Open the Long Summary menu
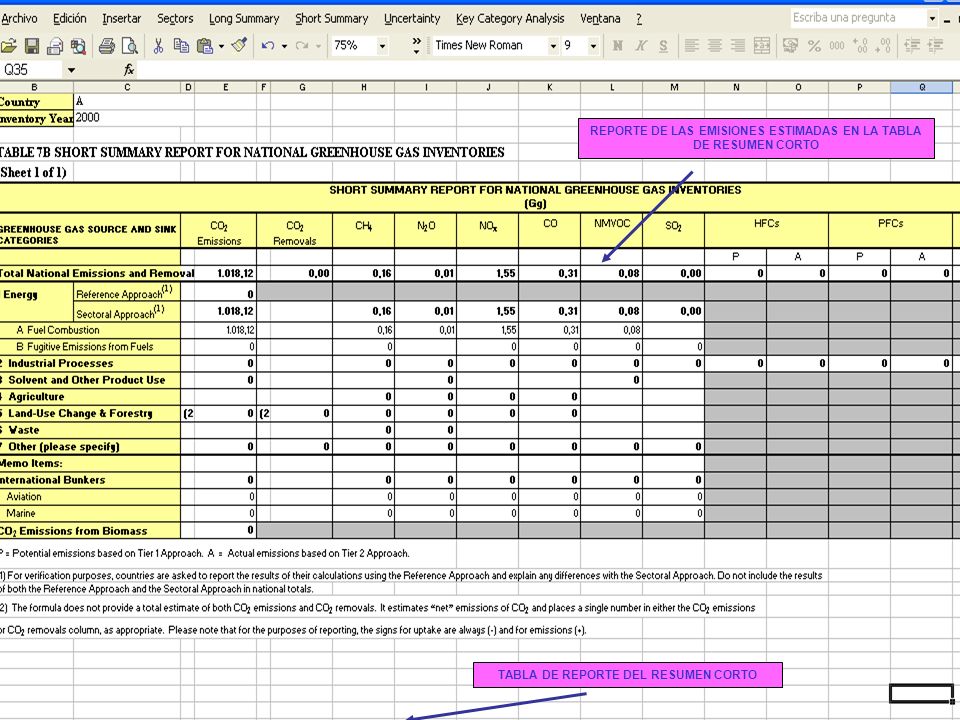Image resolution: width=960 pixels, height=720 pixels. tap(244, 18)
